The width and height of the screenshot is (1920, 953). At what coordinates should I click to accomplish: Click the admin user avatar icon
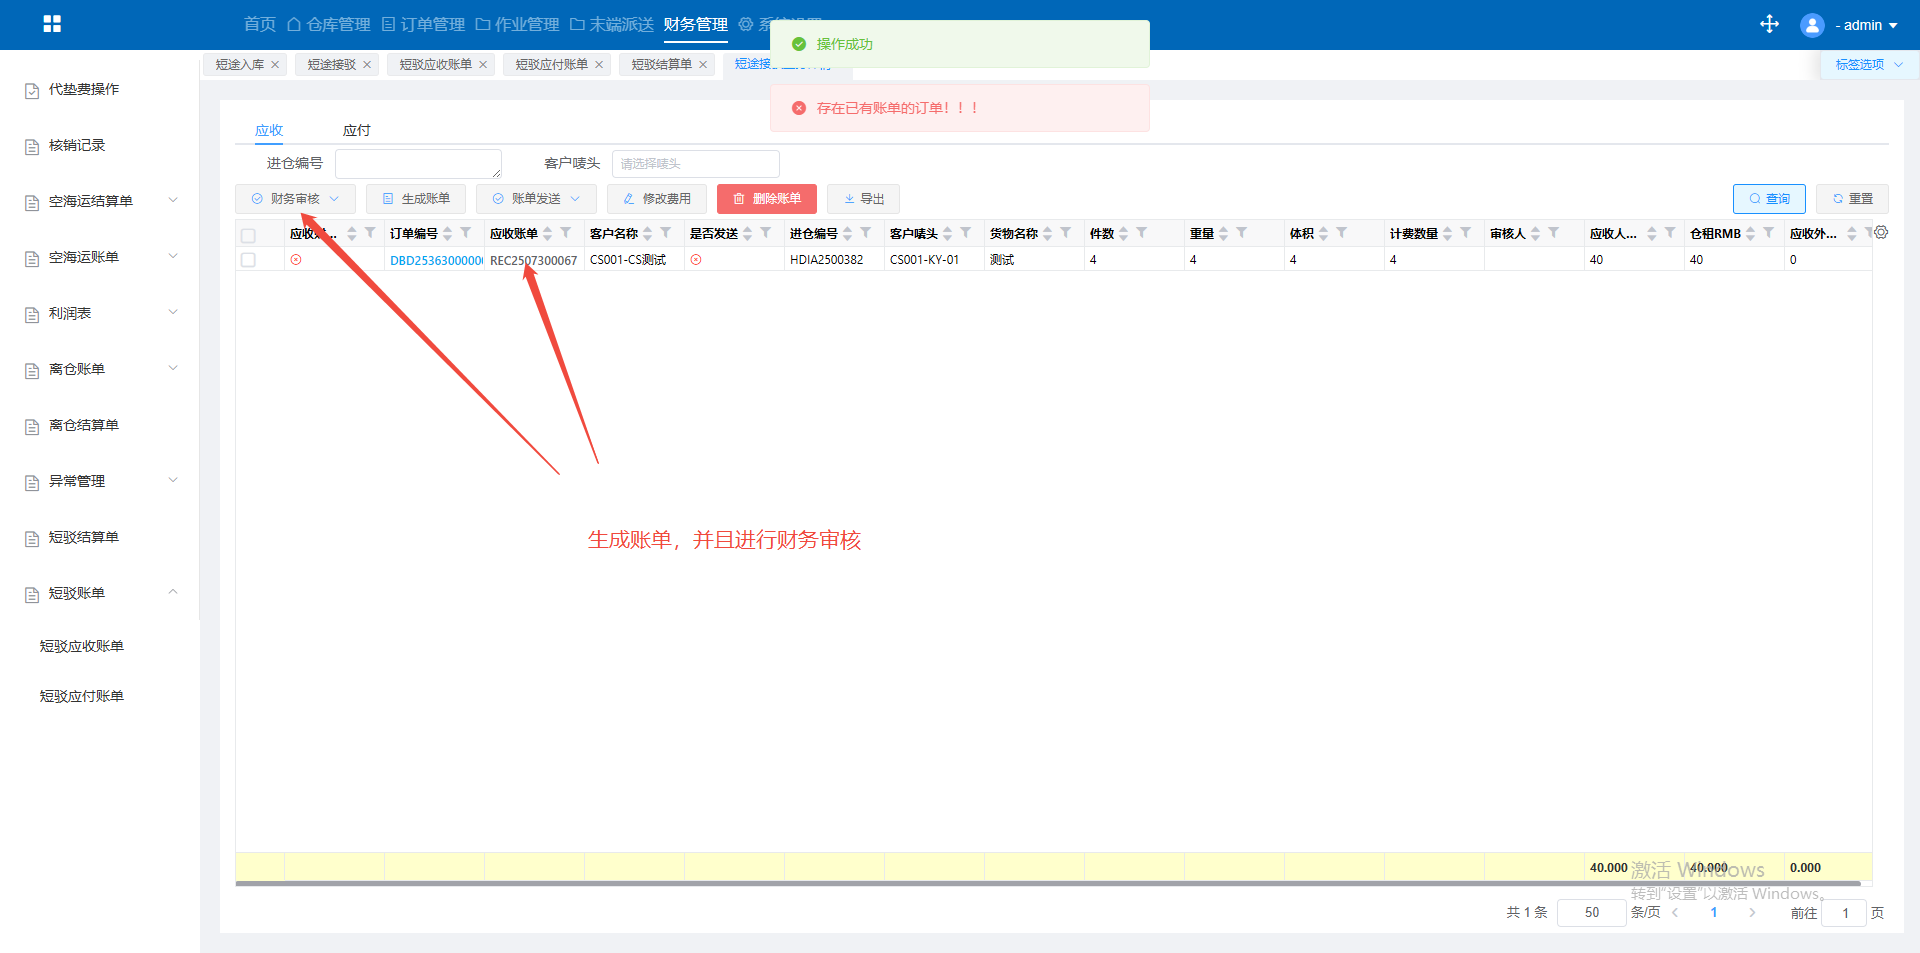[1811, 25]
